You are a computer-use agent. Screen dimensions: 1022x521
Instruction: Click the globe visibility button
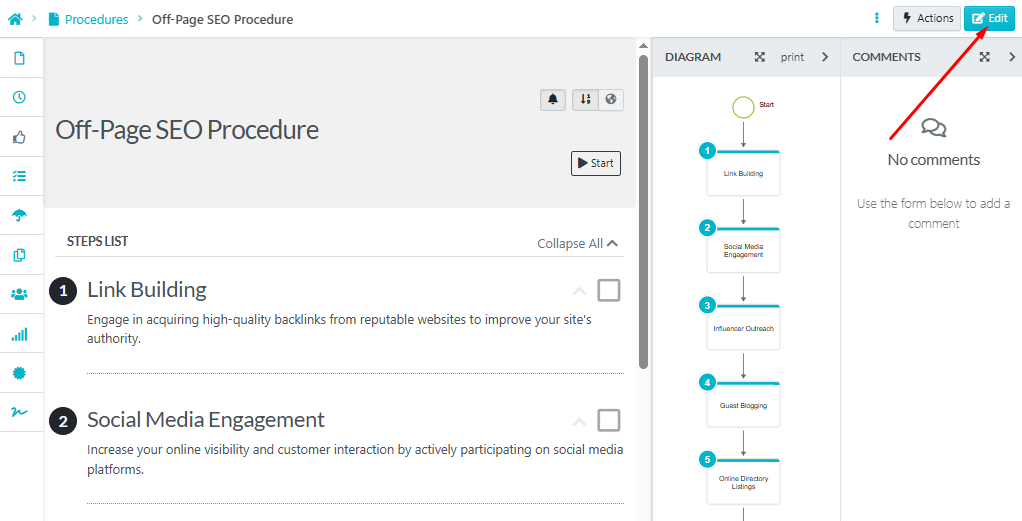coord(611,100)
